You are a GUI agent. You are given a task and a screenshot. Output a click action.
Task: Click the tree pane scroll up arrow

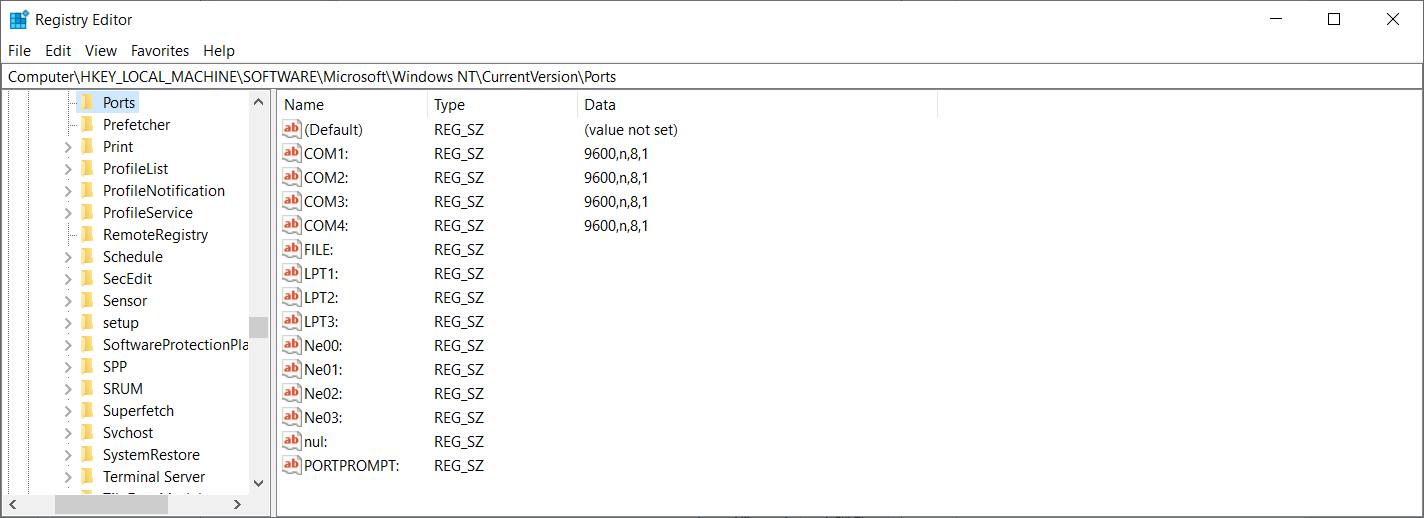coord(258,102)
